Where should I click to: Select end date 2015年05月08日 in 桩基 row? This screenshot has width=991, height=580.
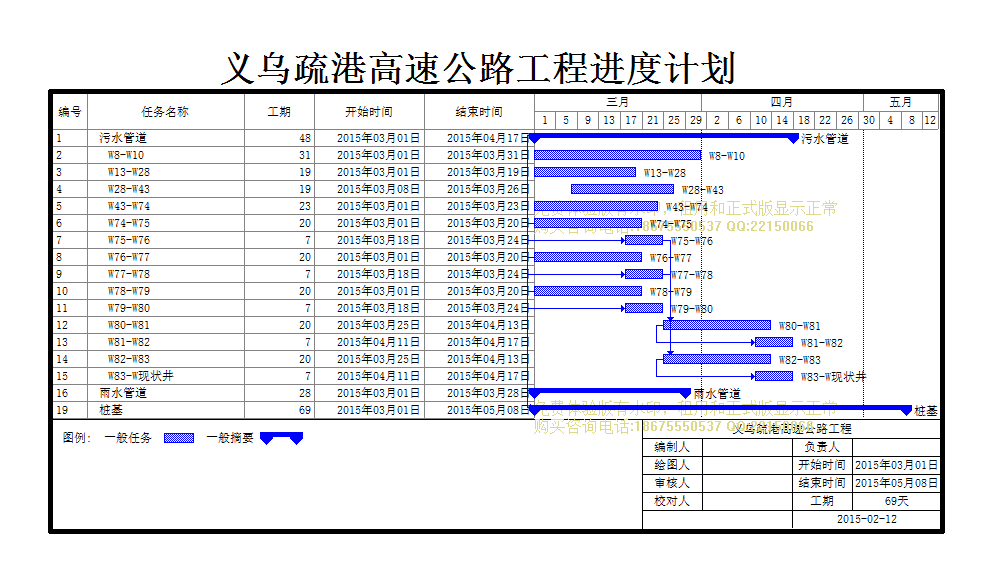pyautogui.click(x=487, y=410)
